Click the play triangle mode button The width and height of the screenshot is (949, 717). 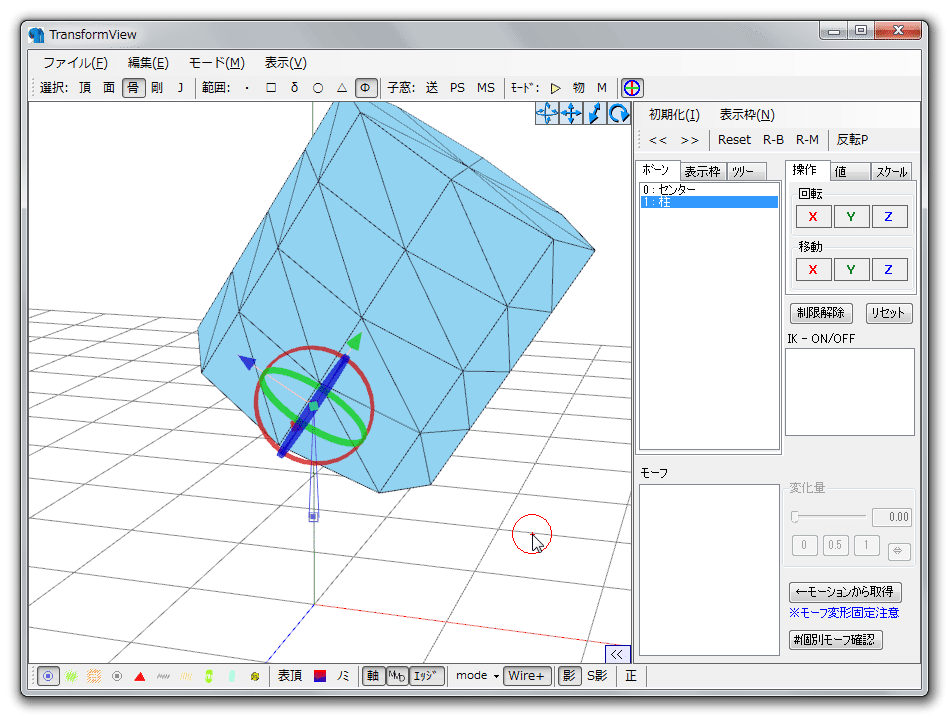click(x=555, y=88)
